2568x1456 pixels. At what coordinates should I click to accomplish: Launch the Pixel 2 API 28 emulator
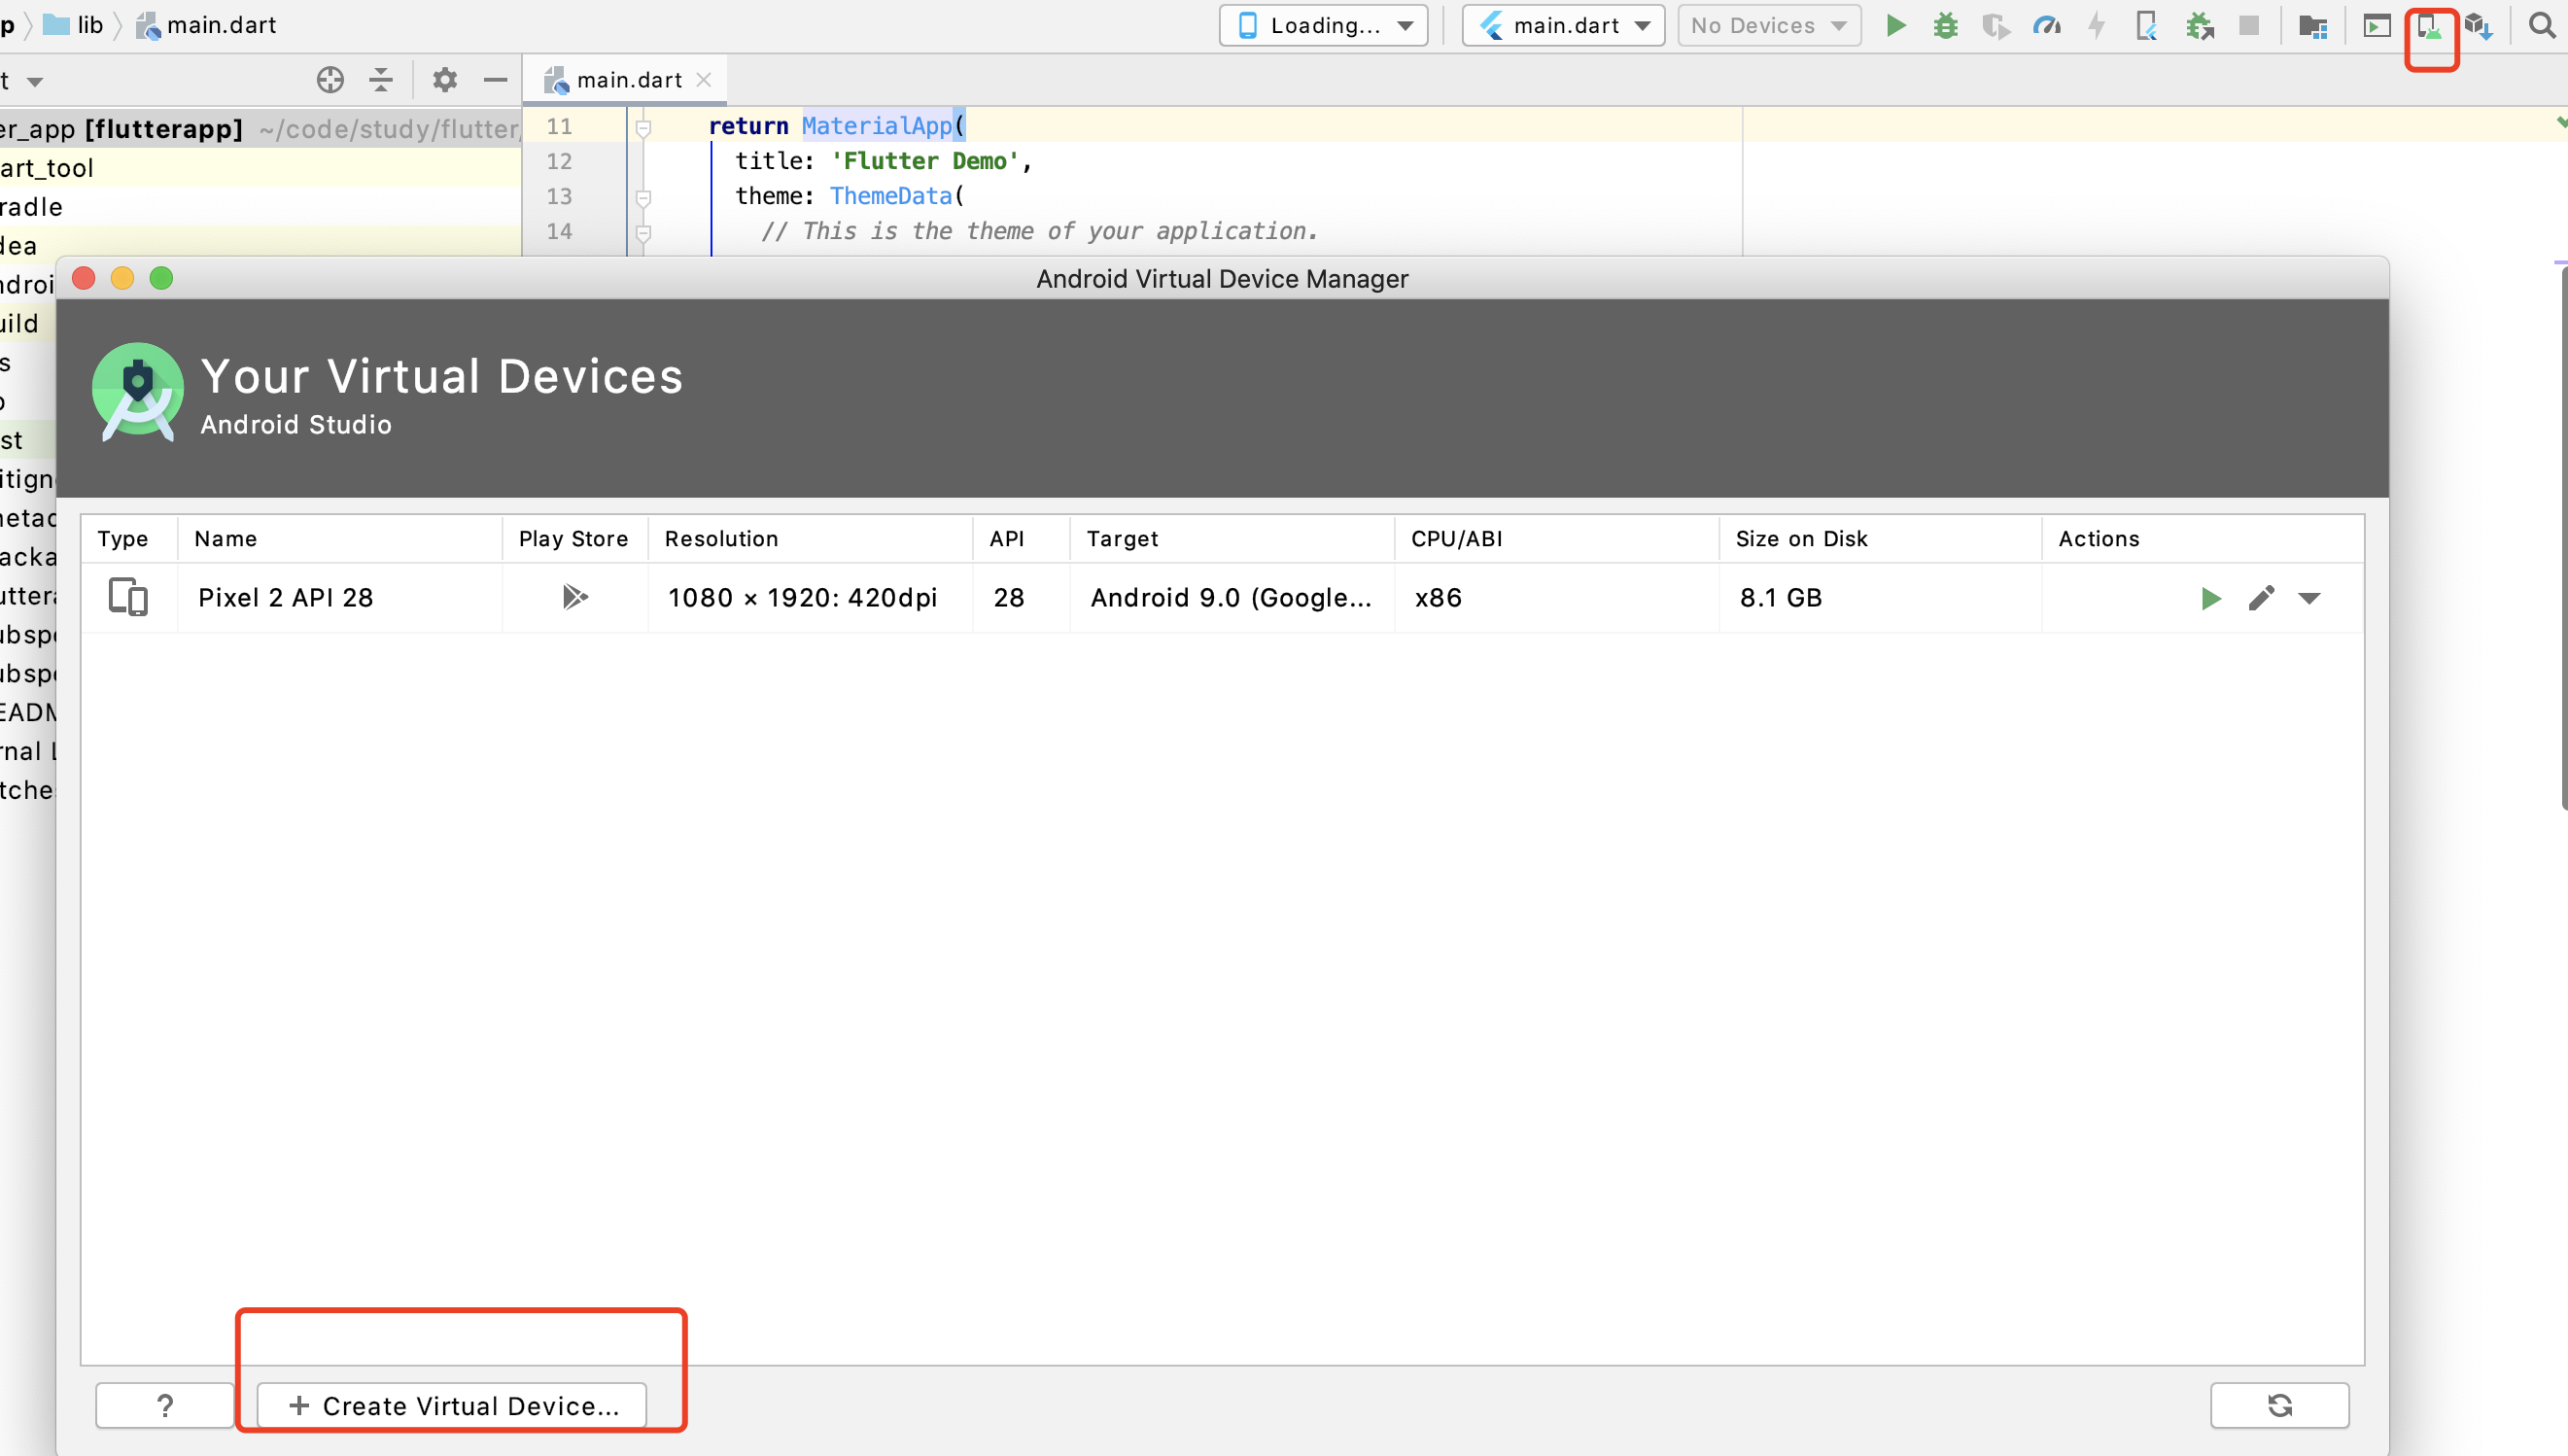coord(2210,598)
